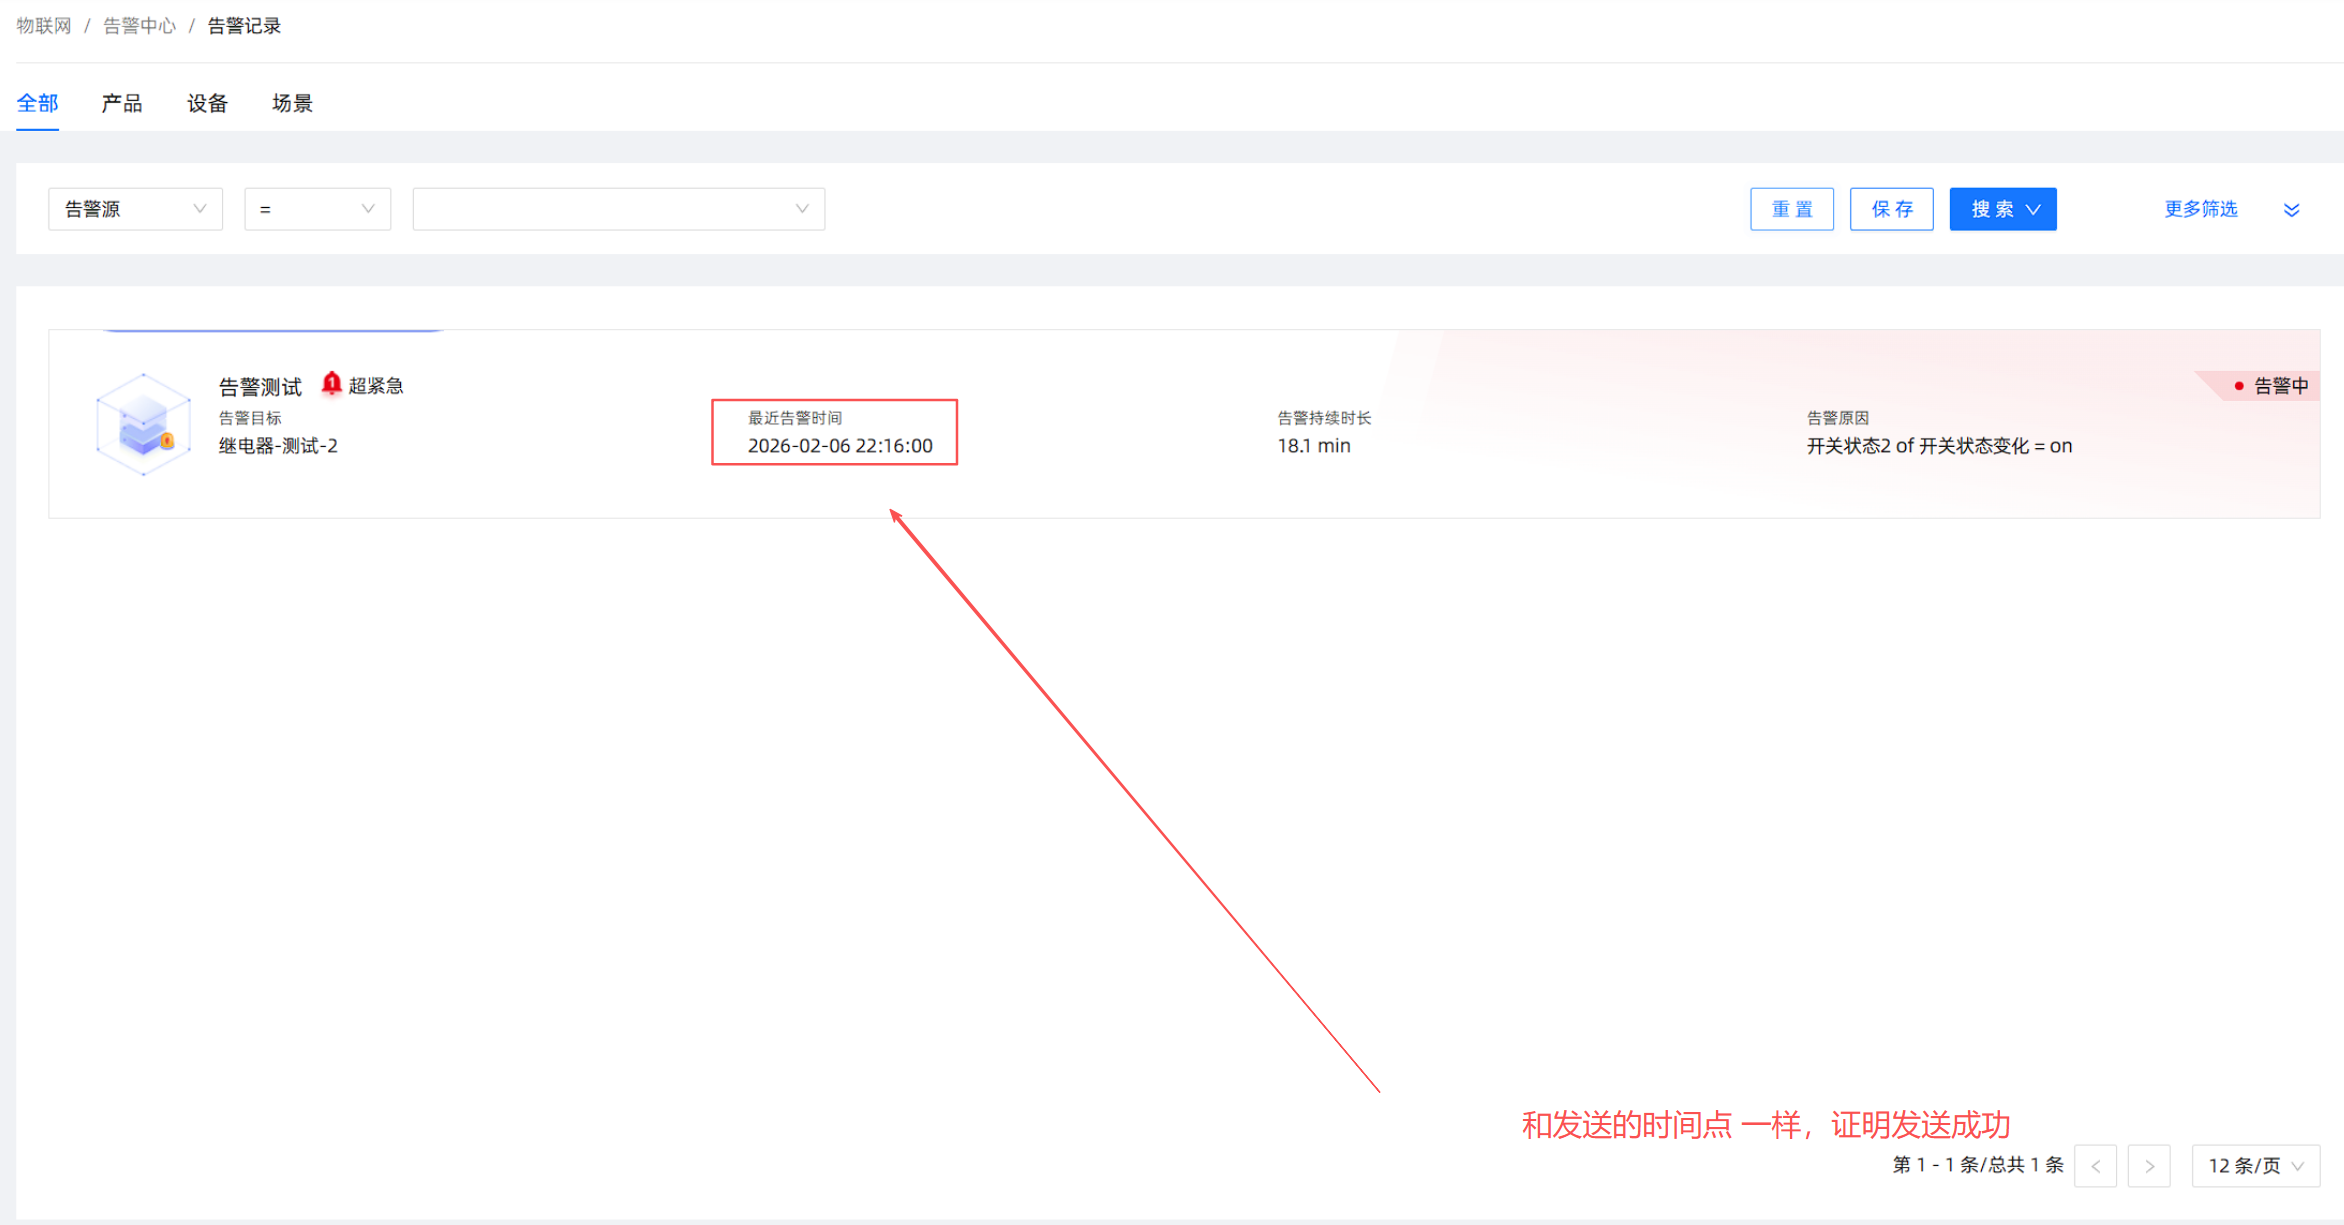Screen dimensions: 2344x1225
Task: Click the red alarm bell icon
Action: coord(331,384)
